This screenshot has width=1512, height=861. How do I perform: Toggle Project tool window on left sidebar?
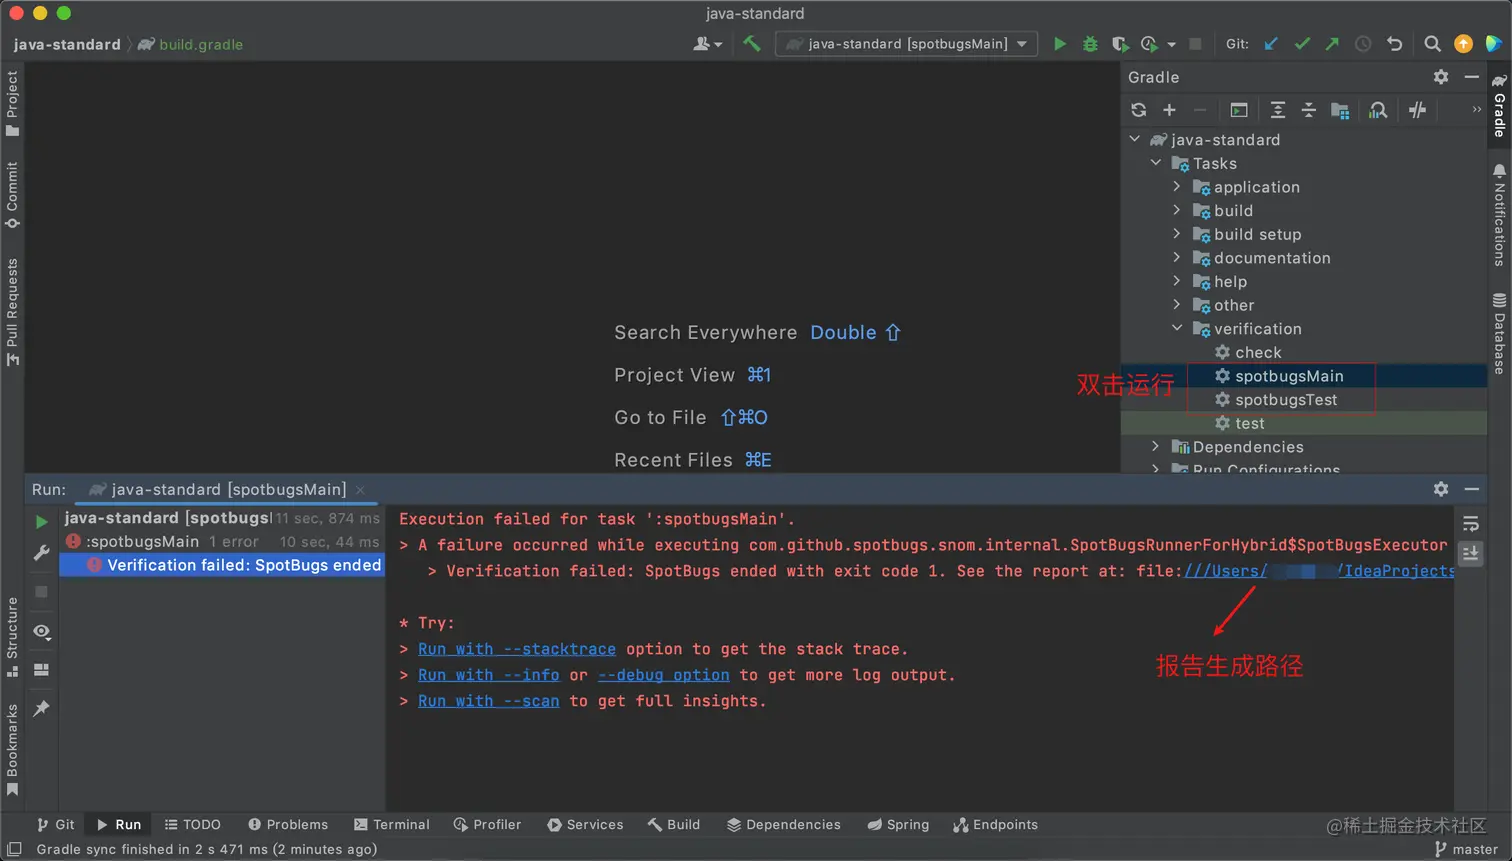(x=12, y=102)
